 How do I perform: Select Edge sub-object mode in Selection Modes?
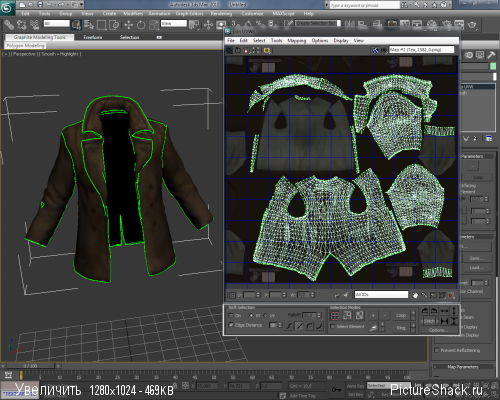coord(347,315)
